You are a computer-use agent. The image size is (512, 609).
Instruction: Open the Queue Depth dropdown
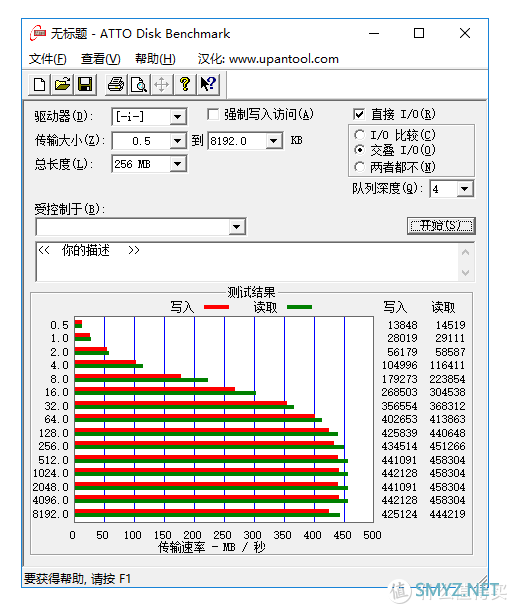point(465,189)
